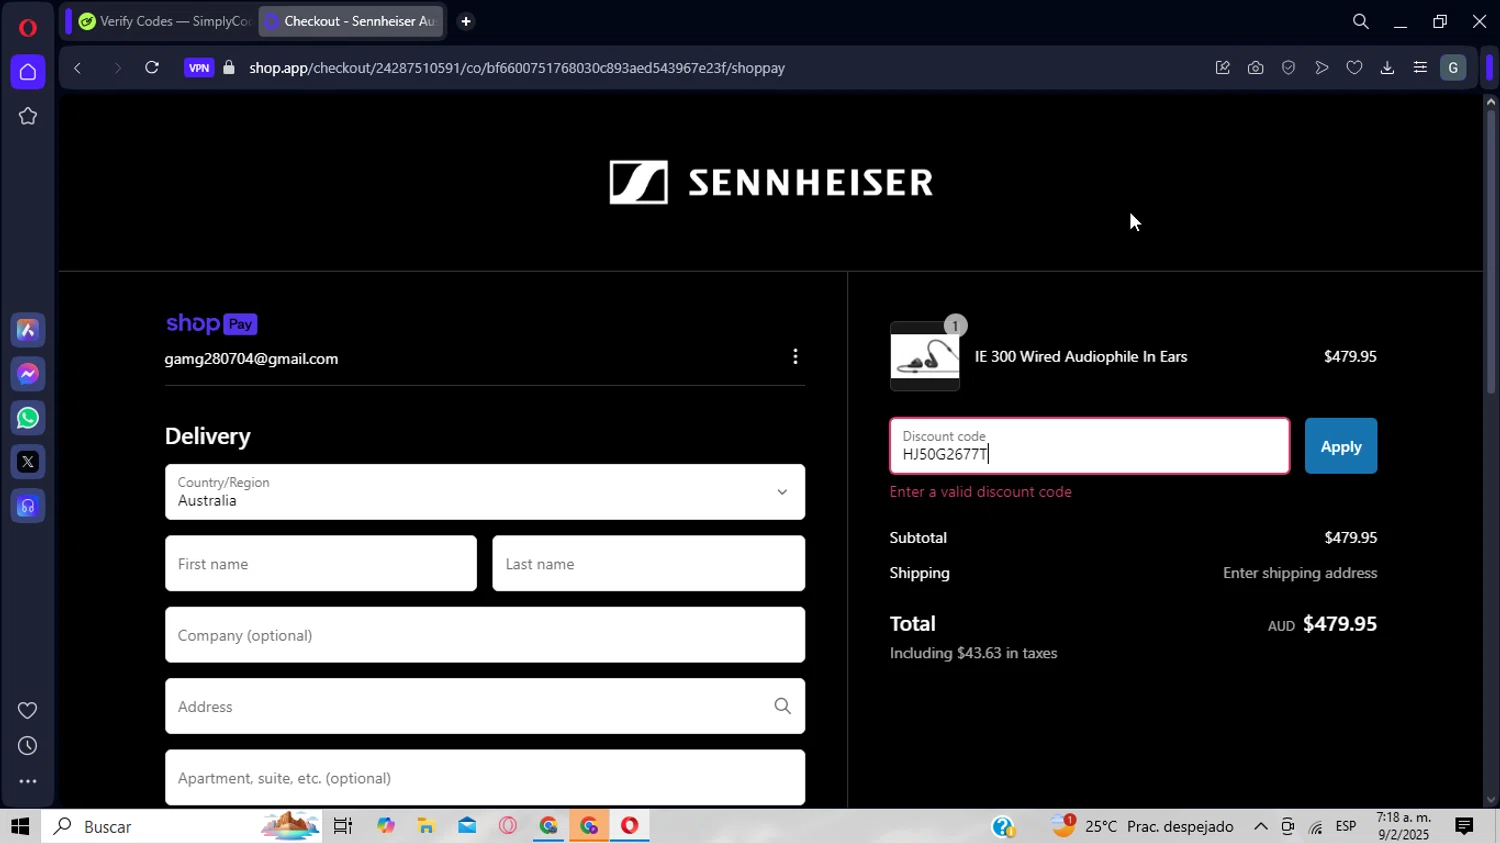Click the IE 300 product thumbnail
Viewport: 1500px width, 843px height.
click(x=925, y=357)
